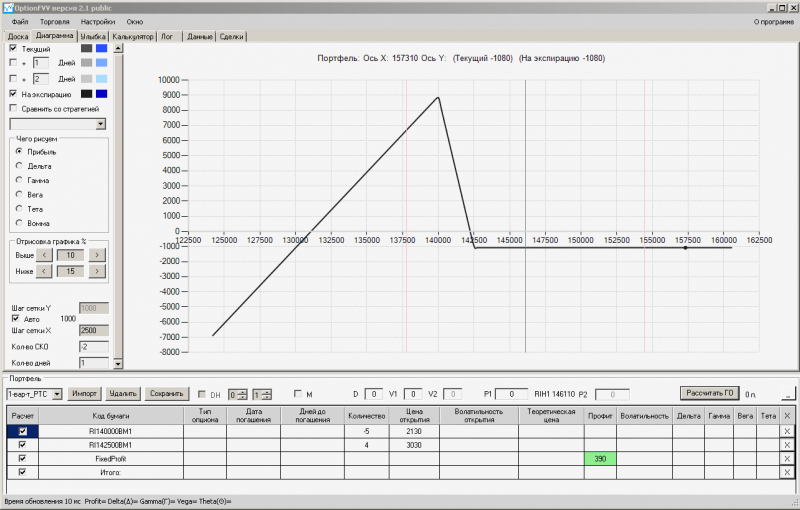Screen dimensions: 800x510
Task: Select the Дельта radio button
Action: [x=19, y=166]
